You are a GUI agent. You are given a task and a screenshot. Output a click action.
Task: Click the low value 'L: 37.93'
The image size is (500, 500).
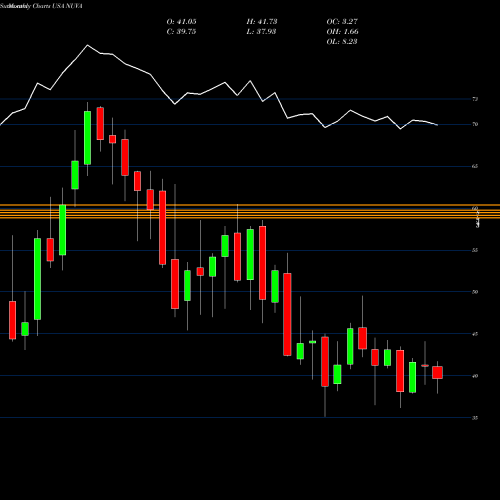point(261,32)
